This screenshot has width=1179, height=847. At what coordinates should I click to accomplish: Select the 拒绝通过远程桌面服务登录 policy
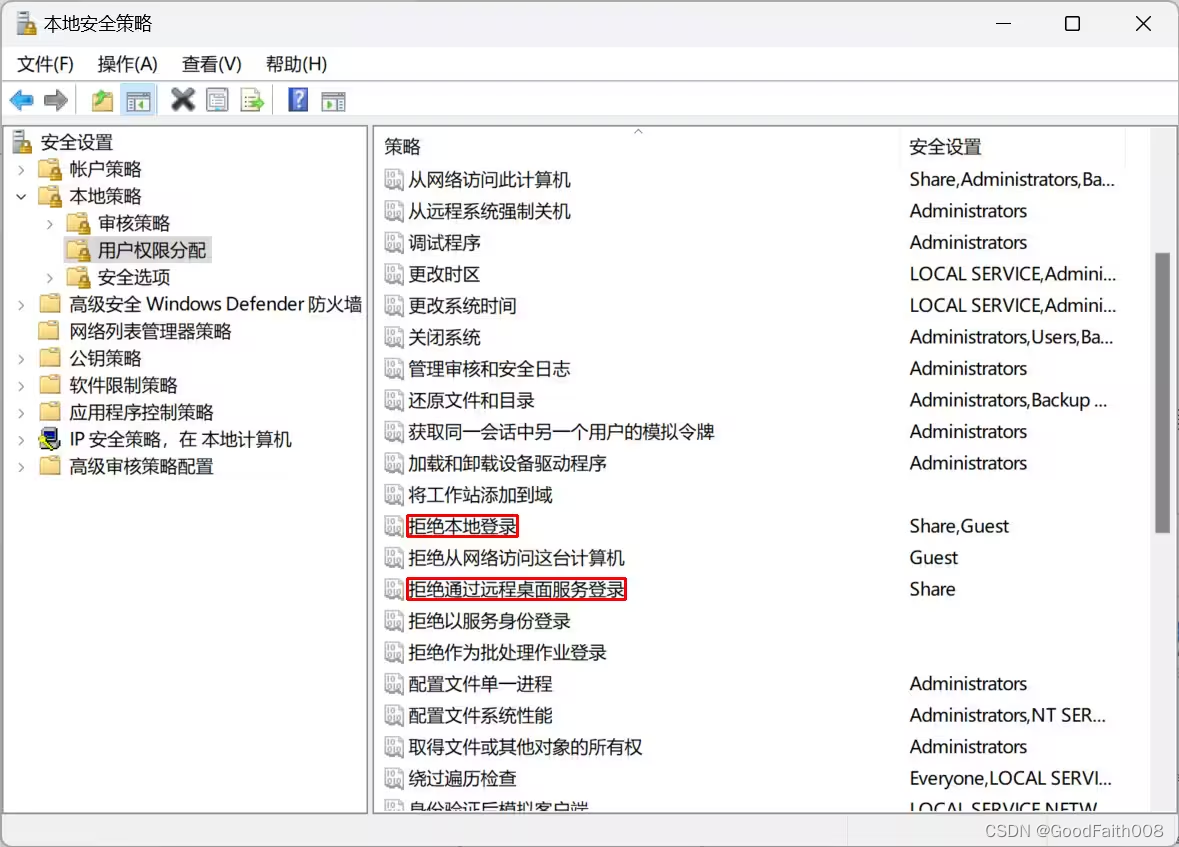click(x=516, y=590)
